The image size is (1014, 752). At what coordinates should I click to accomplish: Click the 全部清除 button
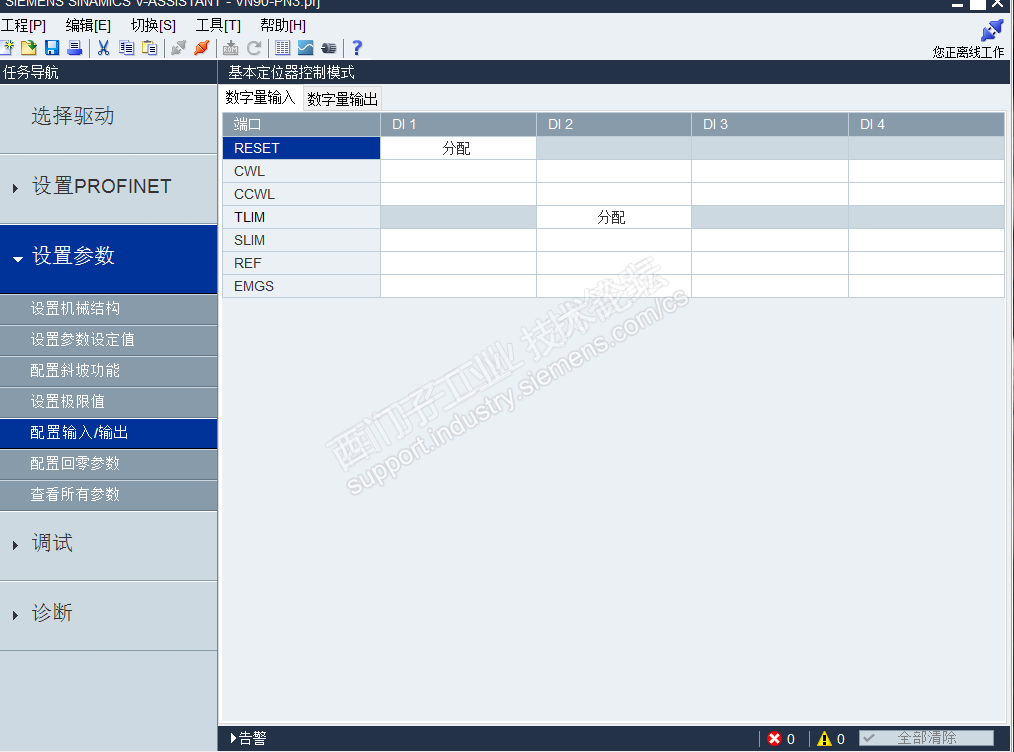pyautogui.click(x=926, y=738)
